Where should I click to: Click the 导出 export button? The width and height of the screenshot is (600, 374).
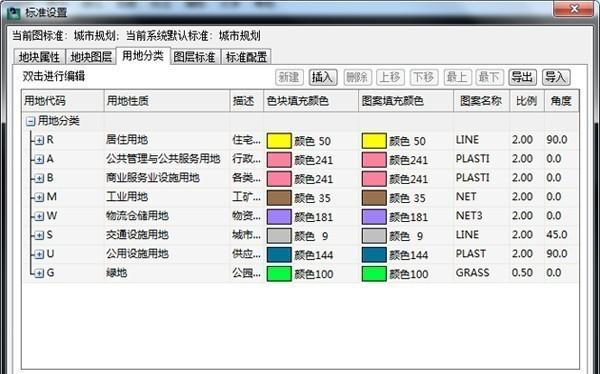522,77
